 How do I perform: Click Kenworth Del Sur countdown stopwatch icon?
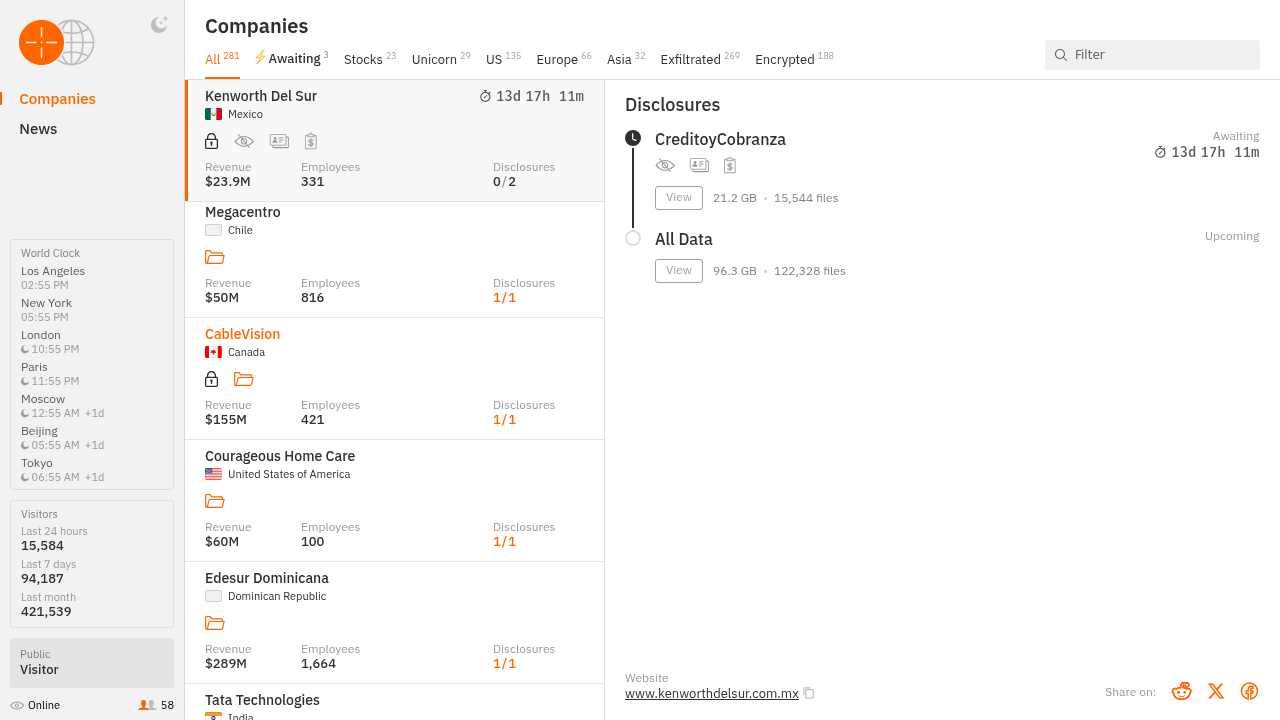click(x=486, y=96)
